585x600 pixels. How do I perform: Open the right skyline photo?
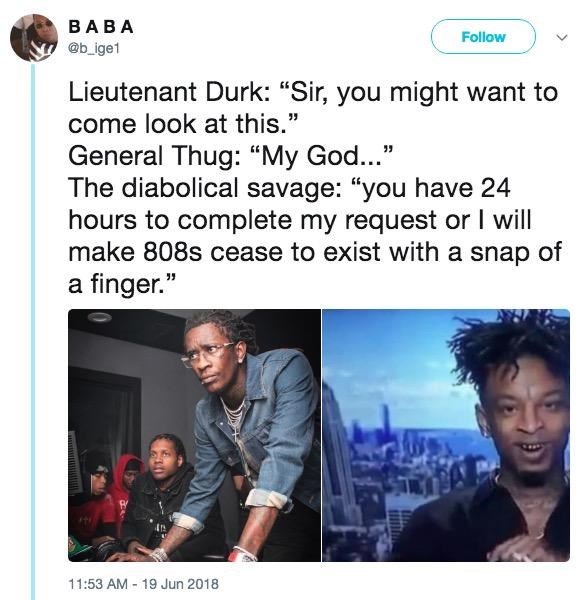tap(446, 435)
